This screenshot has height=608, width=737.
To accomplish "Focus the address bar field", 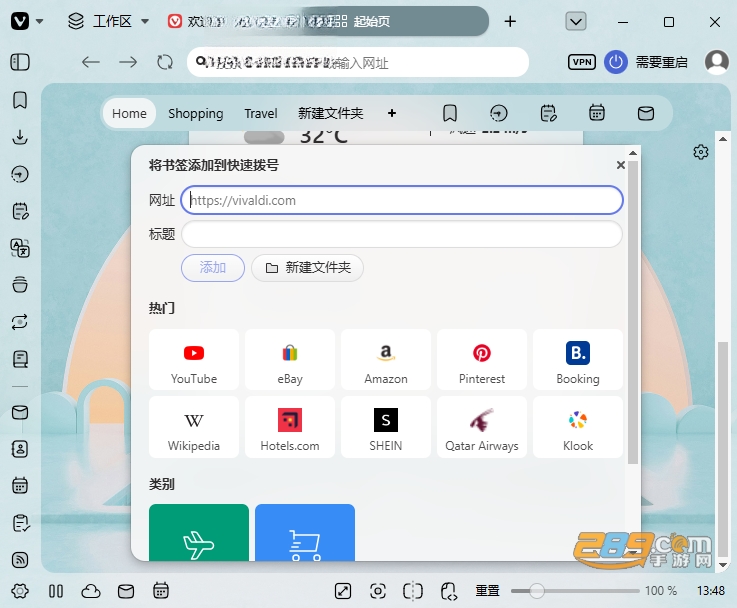I will [358, 62].
